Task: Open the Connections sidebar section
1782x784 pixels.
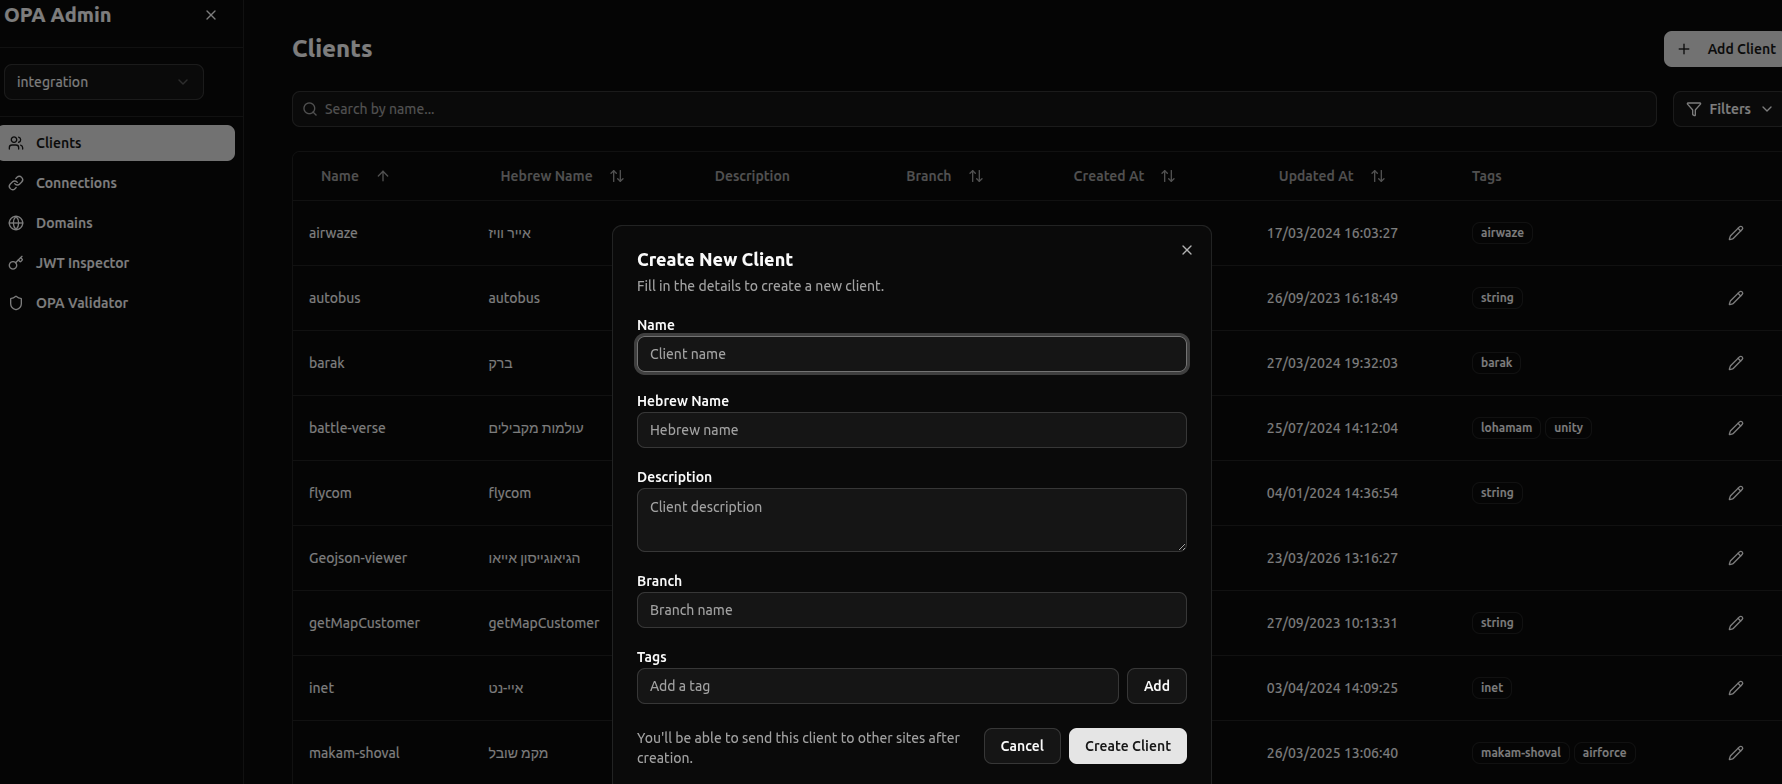Action: click(118, 183)
